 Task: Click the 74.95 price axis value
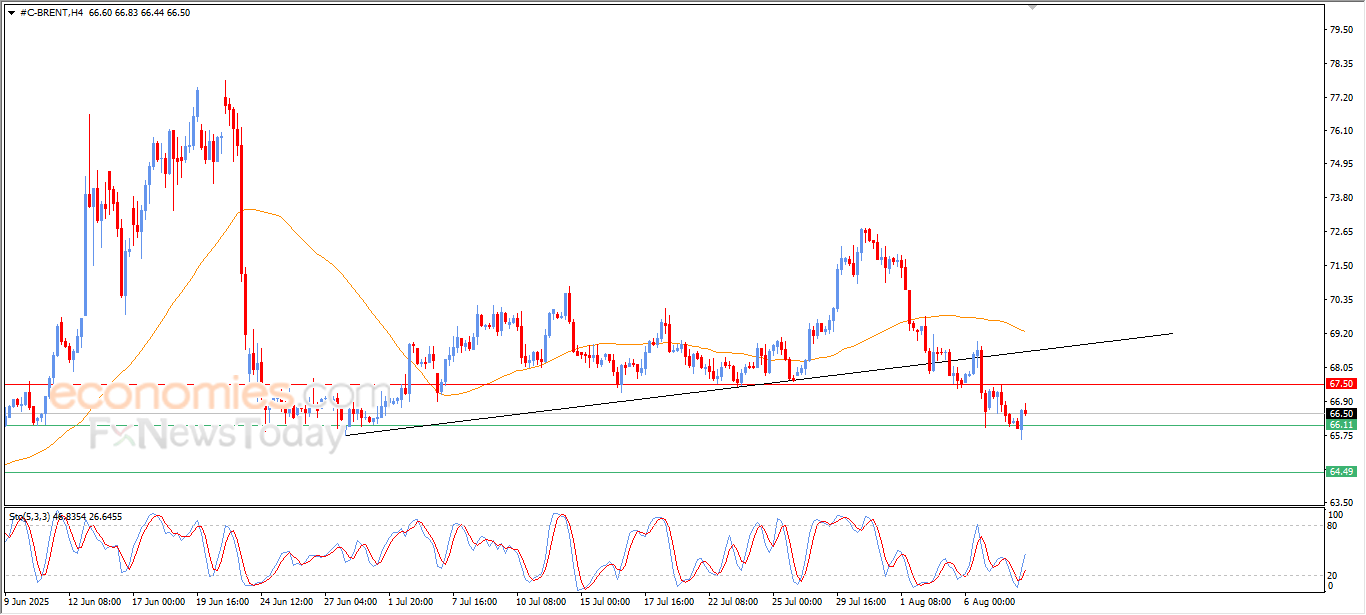[x=1341, y=164]
